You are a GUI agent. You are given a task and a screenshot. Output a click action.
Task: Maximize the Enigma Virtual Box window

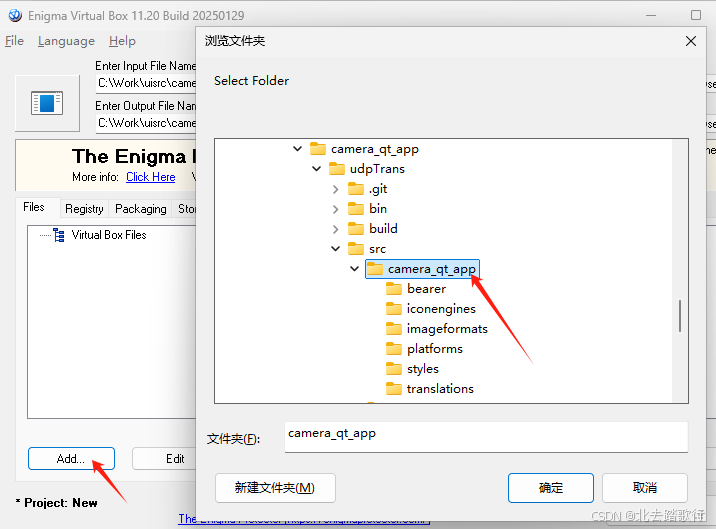(695, 15)
